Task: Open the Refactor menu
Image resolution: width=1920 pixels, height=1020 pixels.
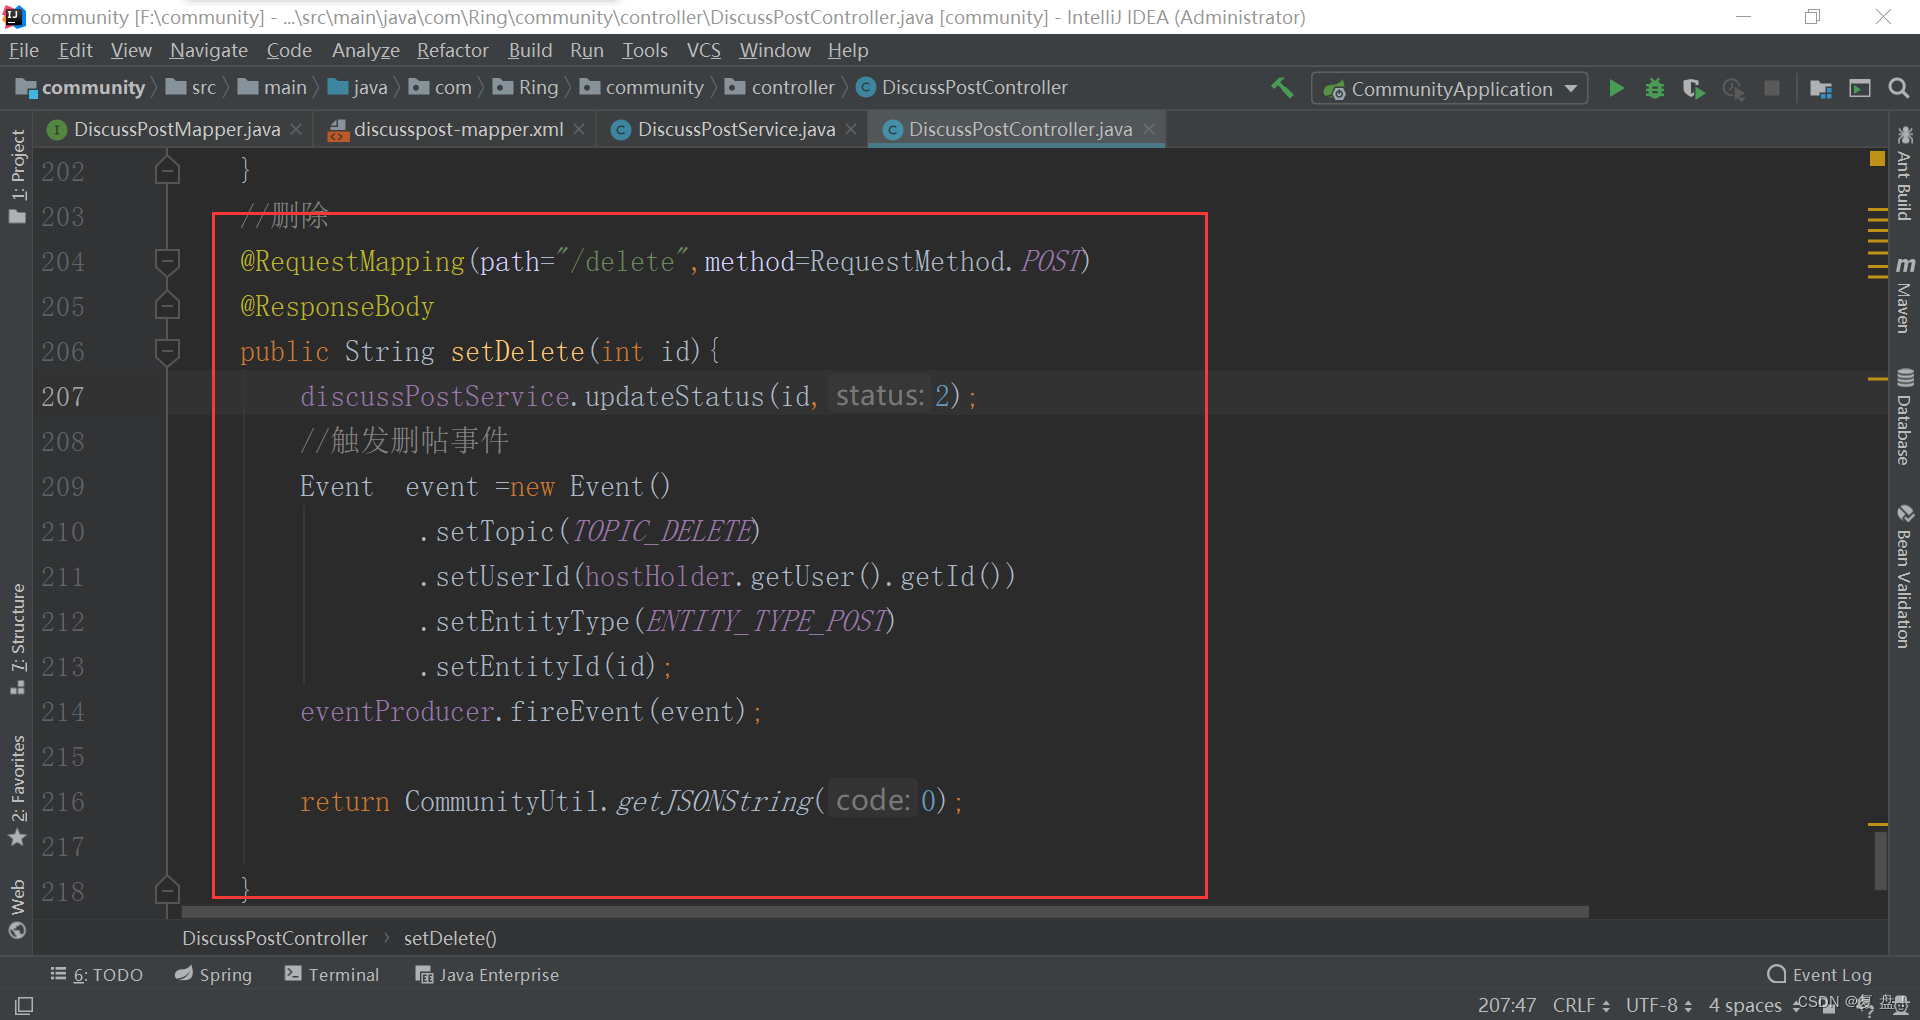Action: click(452, 50)
